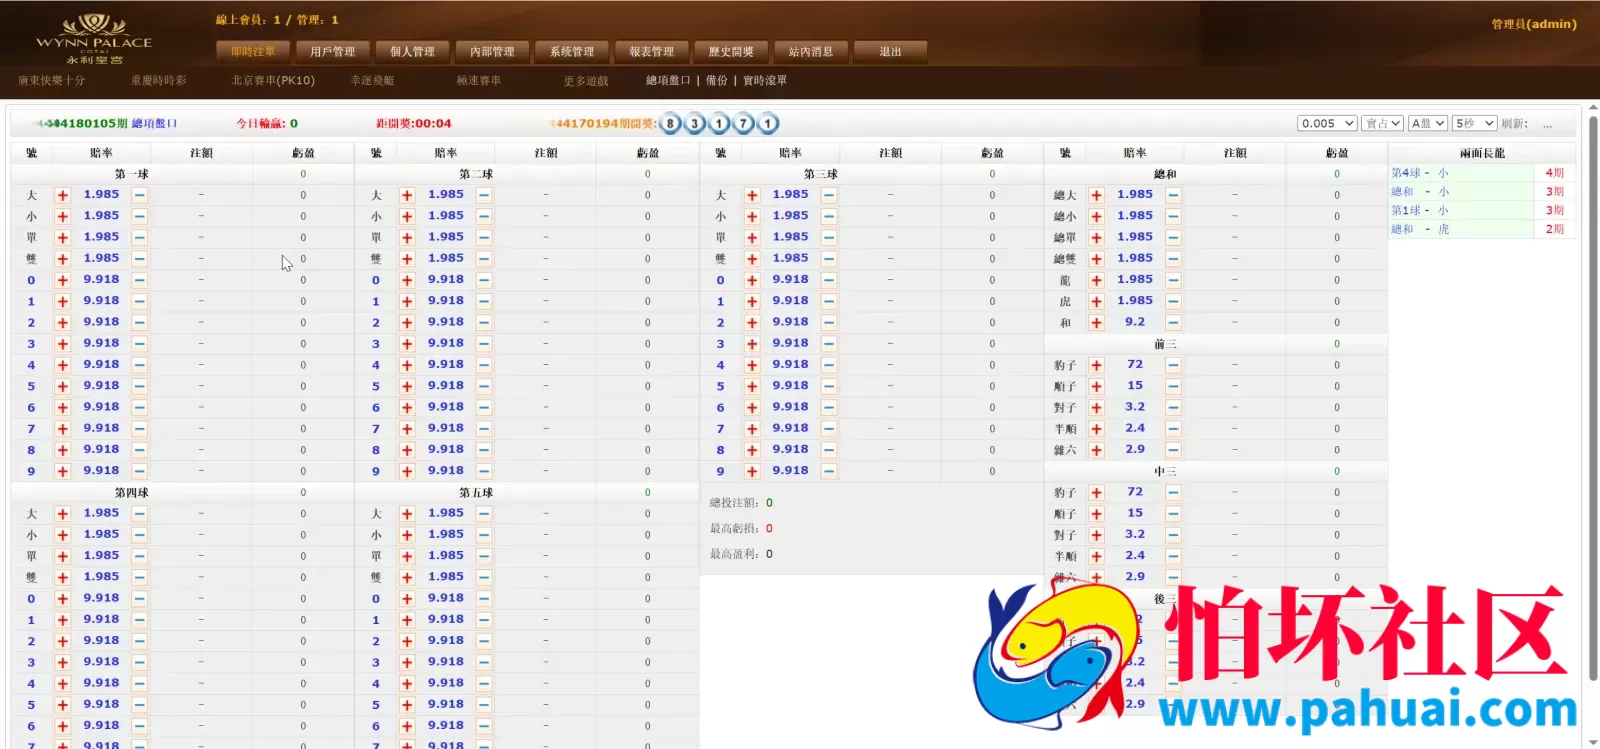Select the 北京賽車(PK10) game tab
Image resolution: width=1600 pixels, height=749 pixels.
273,80
